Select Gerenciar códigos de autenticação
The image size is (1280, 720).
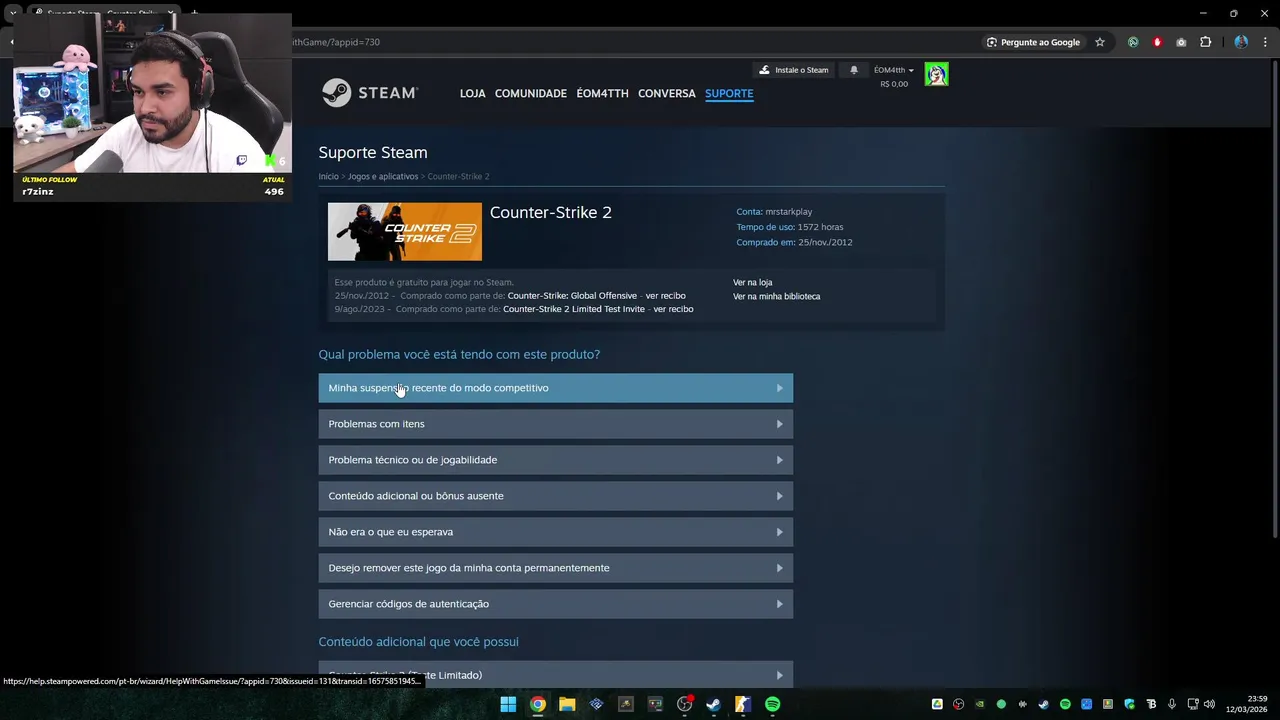pyautogui.click(x=555, y=604)
